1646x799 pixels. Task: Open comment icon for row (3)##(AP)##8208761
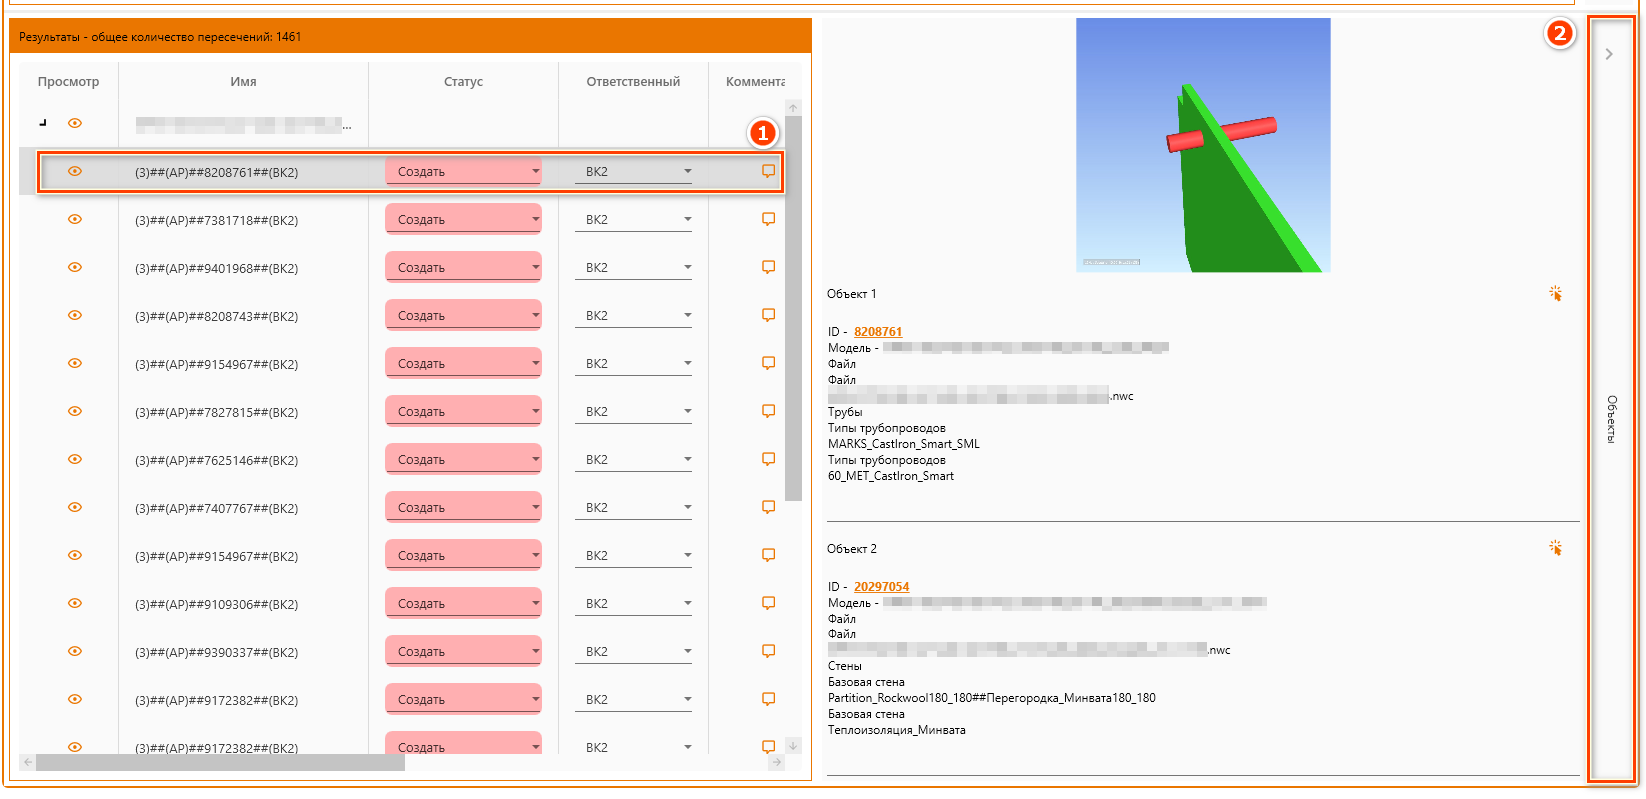768,171
